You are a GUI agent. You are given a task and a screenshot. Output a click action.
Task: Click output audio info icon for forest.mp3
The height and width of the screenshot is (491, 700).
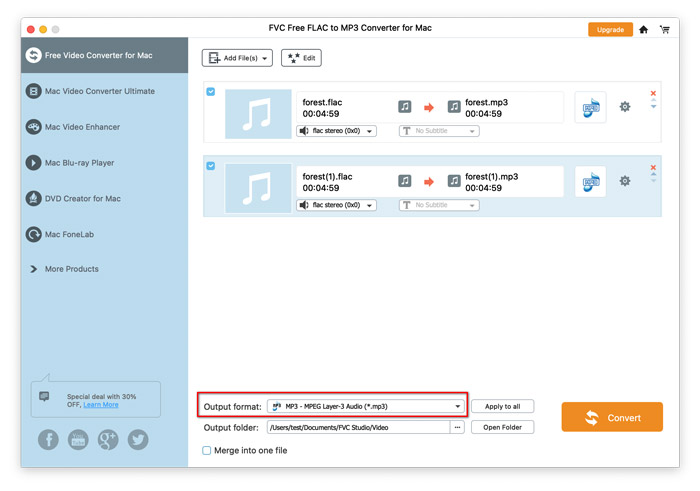(454, 107)
